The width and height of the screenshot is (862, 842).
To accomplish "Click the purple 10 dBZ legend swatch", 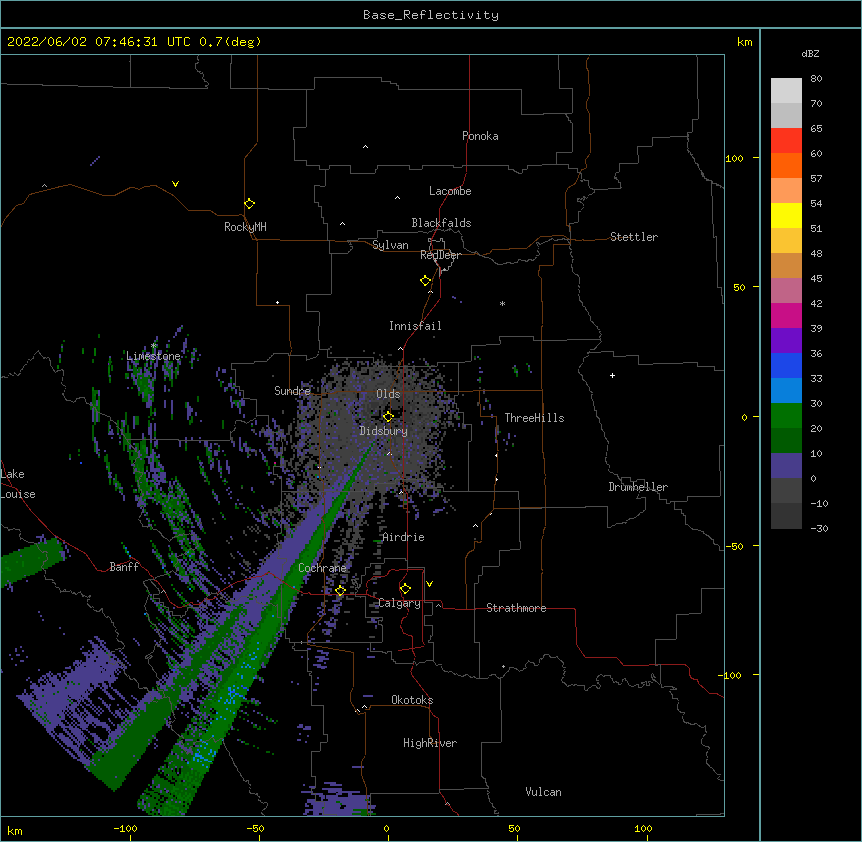I will click(786, 466).
